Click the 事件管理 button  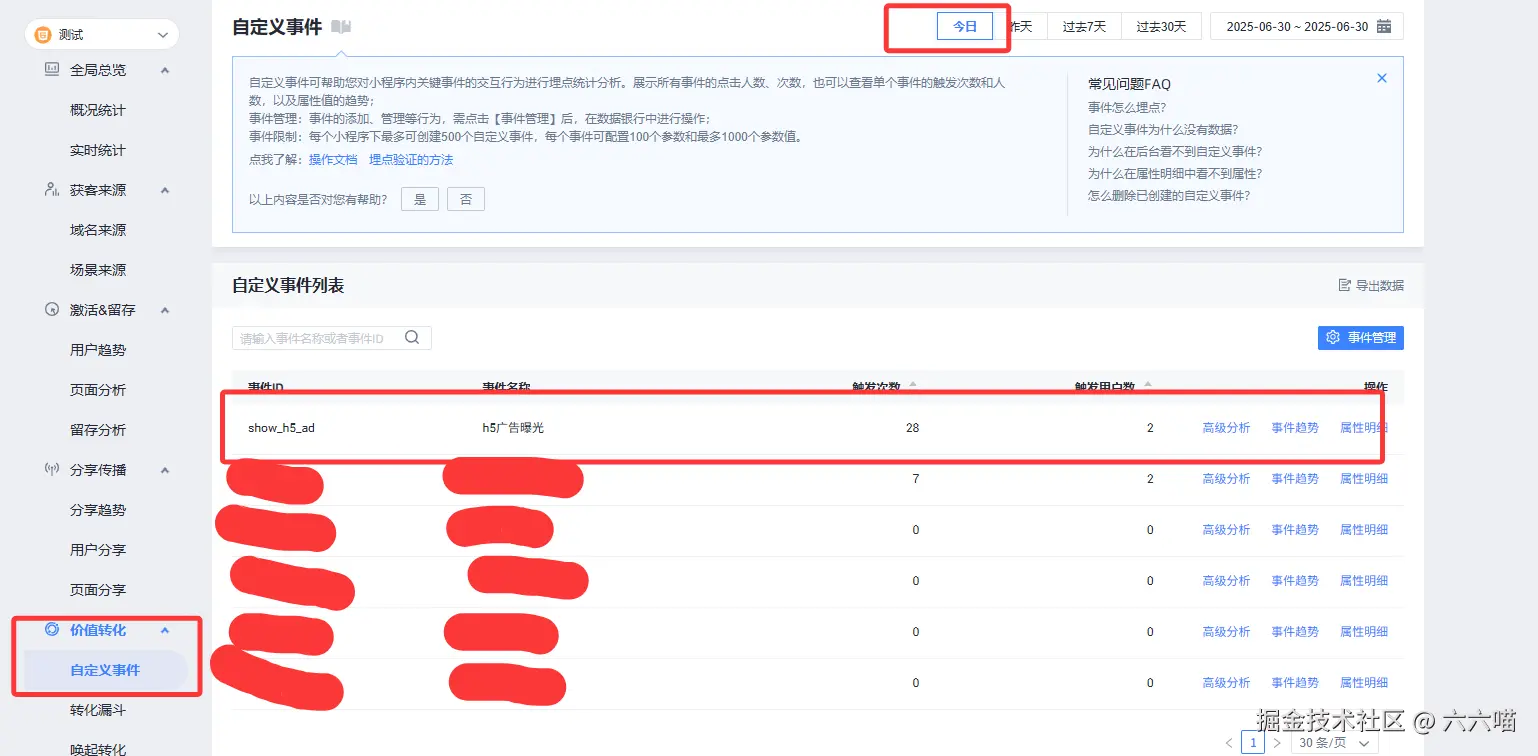(x=1361, y=338)
